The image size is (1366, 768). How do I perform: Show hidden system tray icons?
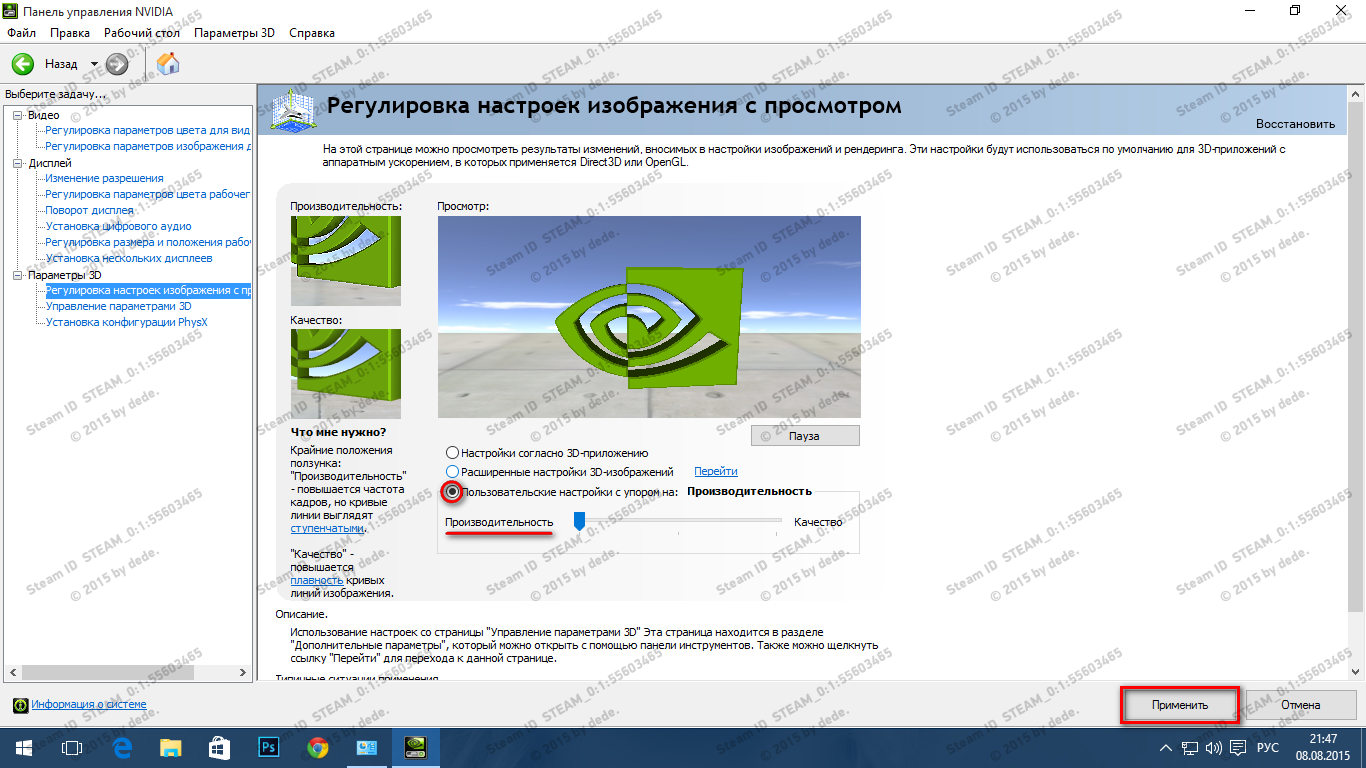point(1166,748)
